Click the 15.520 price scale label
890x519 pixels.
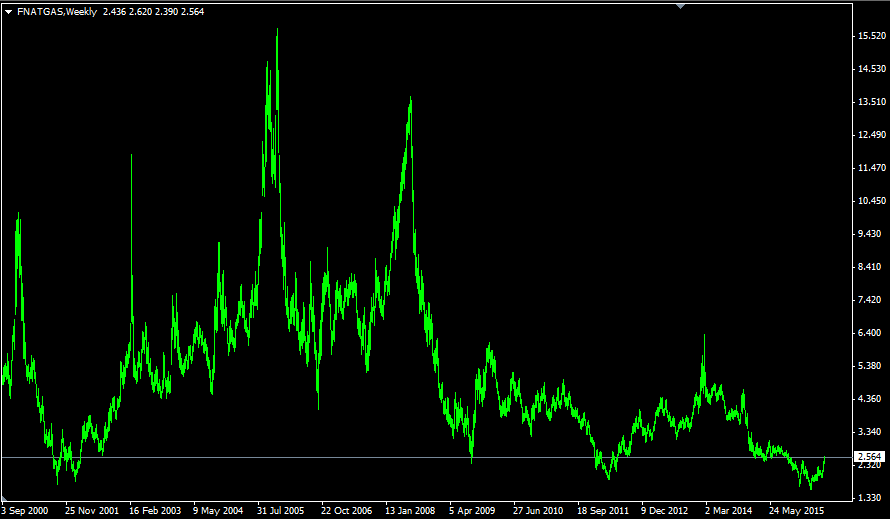[872, 36]
